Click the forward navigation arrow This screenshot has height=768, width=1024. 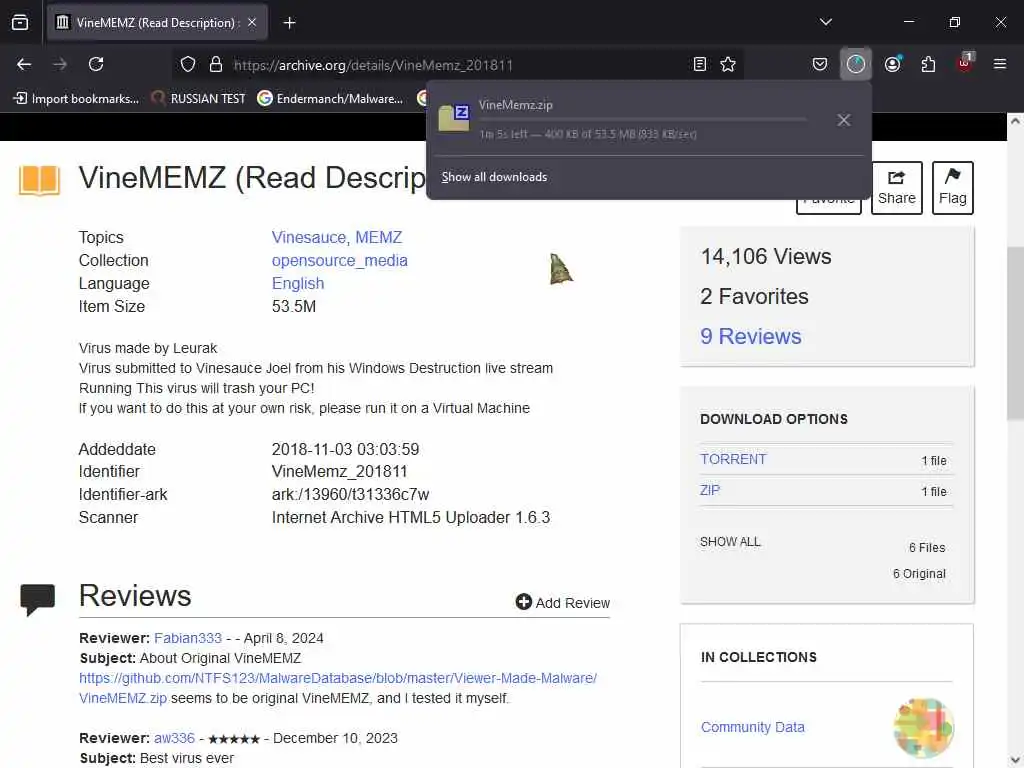click(60, 64)
